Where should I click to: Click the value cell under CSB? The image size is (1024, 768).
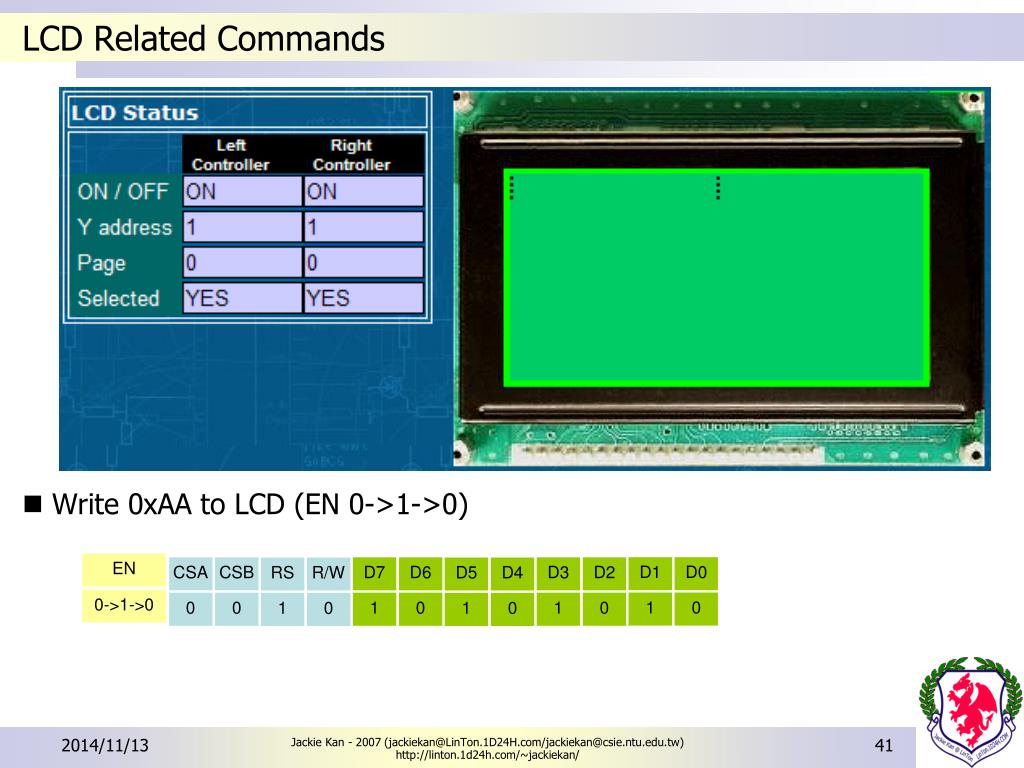point(236,609)
